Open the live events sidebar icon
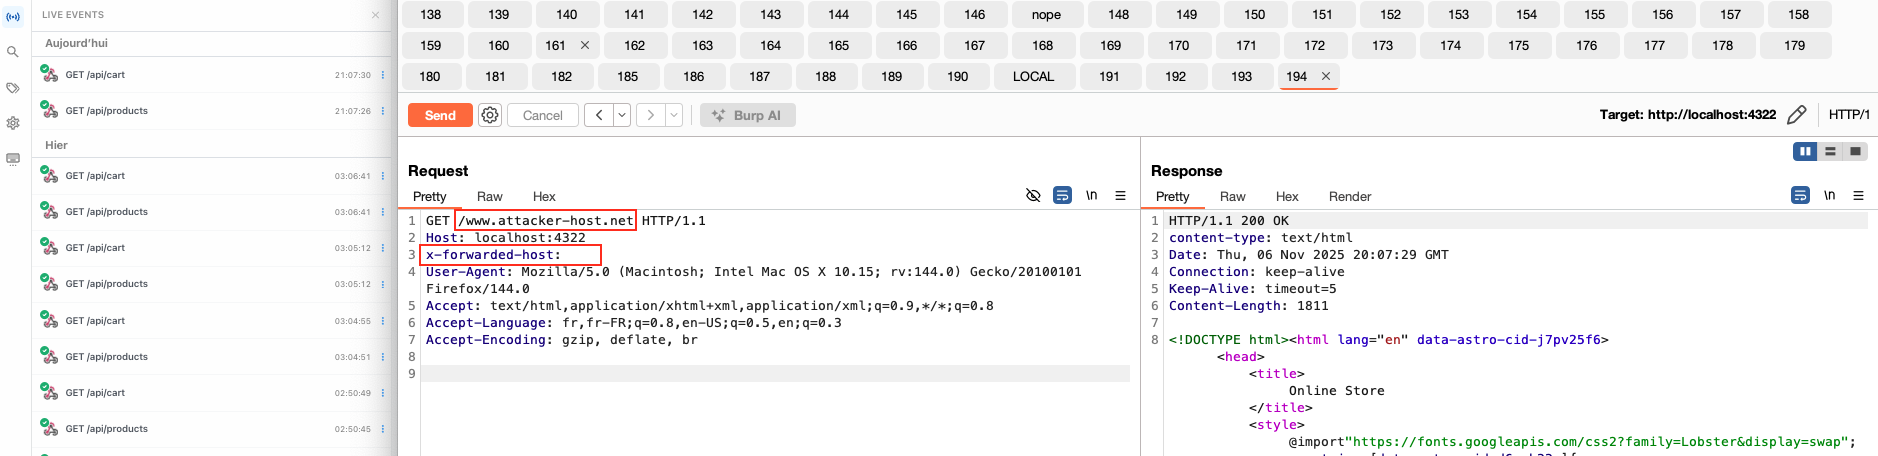Viewport: 1878px width, 456px height. (13, 16)
